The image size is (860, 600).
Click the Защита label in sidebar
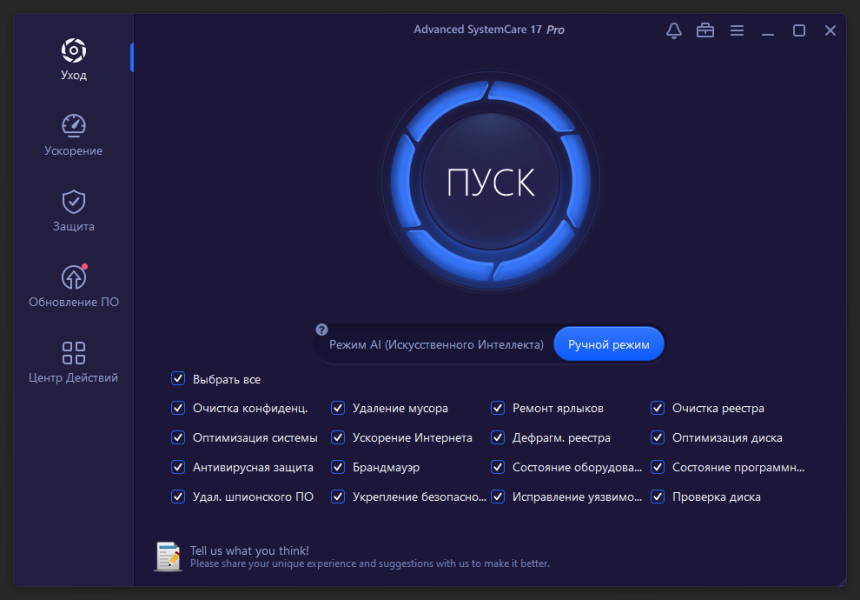(73, 226)
